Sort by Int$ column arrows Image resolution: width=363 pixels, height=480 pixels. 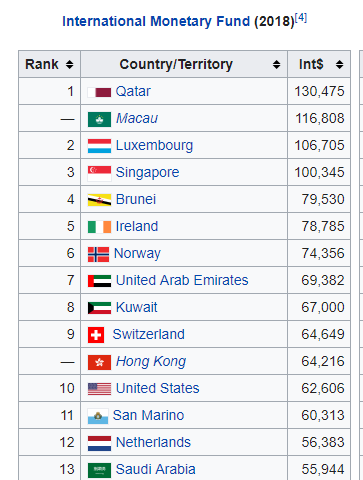[x=339, y=64]
